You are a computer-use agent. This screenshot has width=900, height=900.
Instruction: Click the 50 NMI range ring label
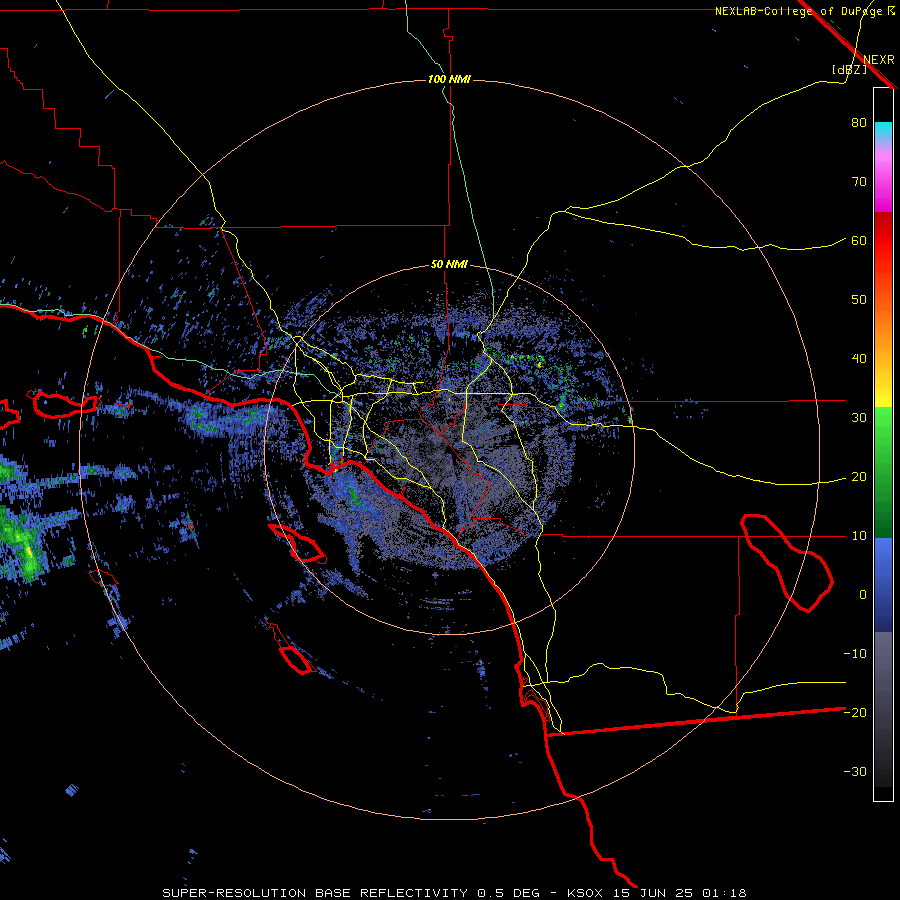coord(449,265)
